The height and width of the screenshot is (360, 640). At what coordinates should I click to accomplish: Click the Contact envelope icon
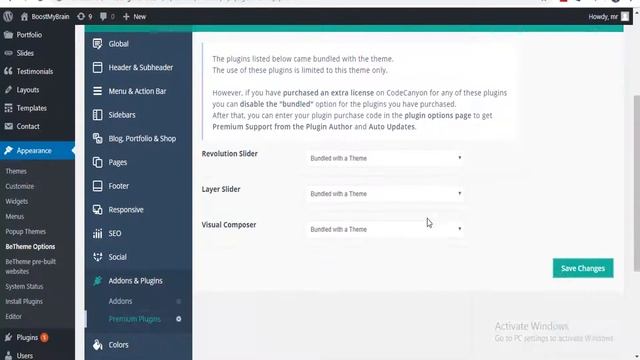(8, 126)
